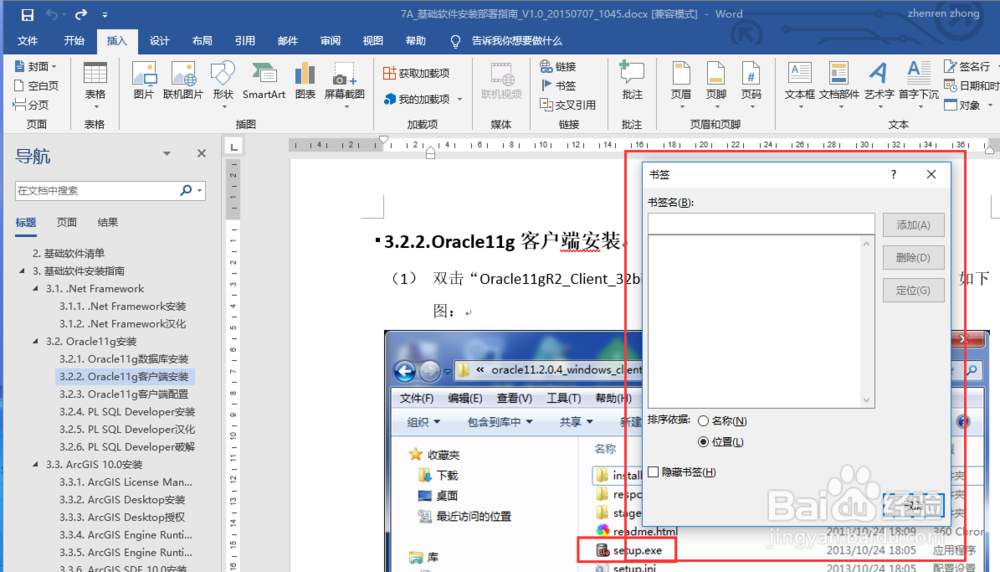Click 书签 bookmark in the ribbon
The width and height of the screenshot is (1000, 572).
pos(558,85)
